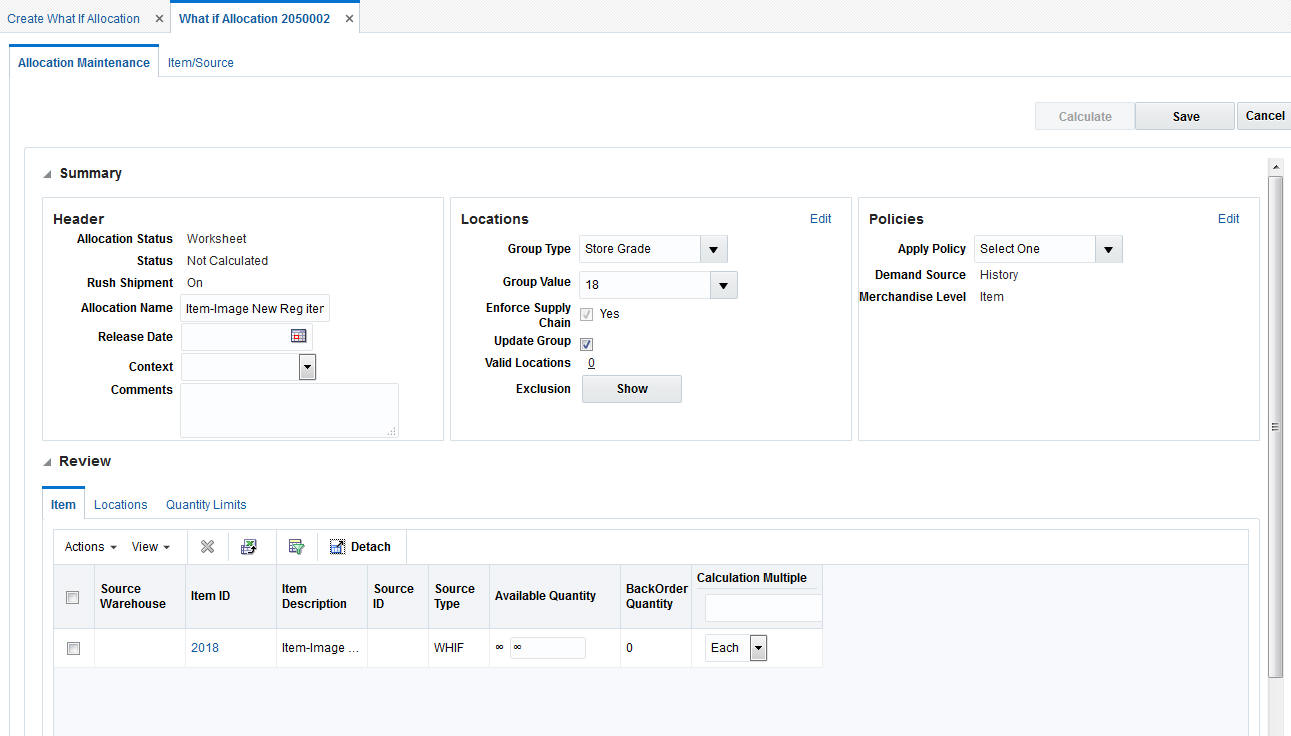Screen dimensions: 1291x736
Task: Open the Quantity Limits tab in Review
Action: (x=206, y=504)
